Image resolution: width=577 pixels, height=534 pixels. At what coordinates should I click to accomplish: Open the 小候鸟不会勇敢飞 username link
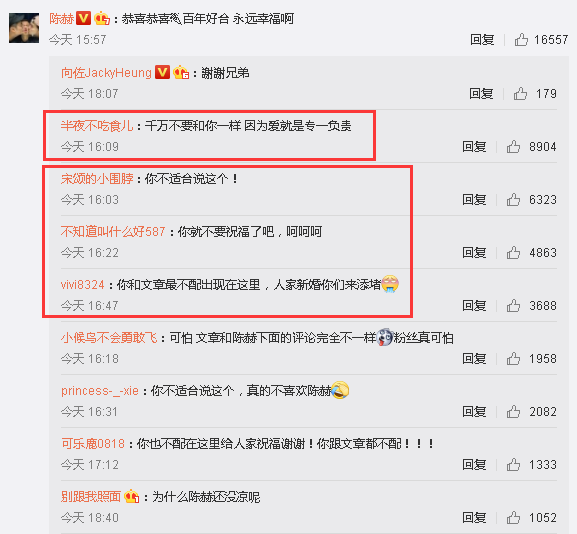pyautogui.click(x=109, y=337)
